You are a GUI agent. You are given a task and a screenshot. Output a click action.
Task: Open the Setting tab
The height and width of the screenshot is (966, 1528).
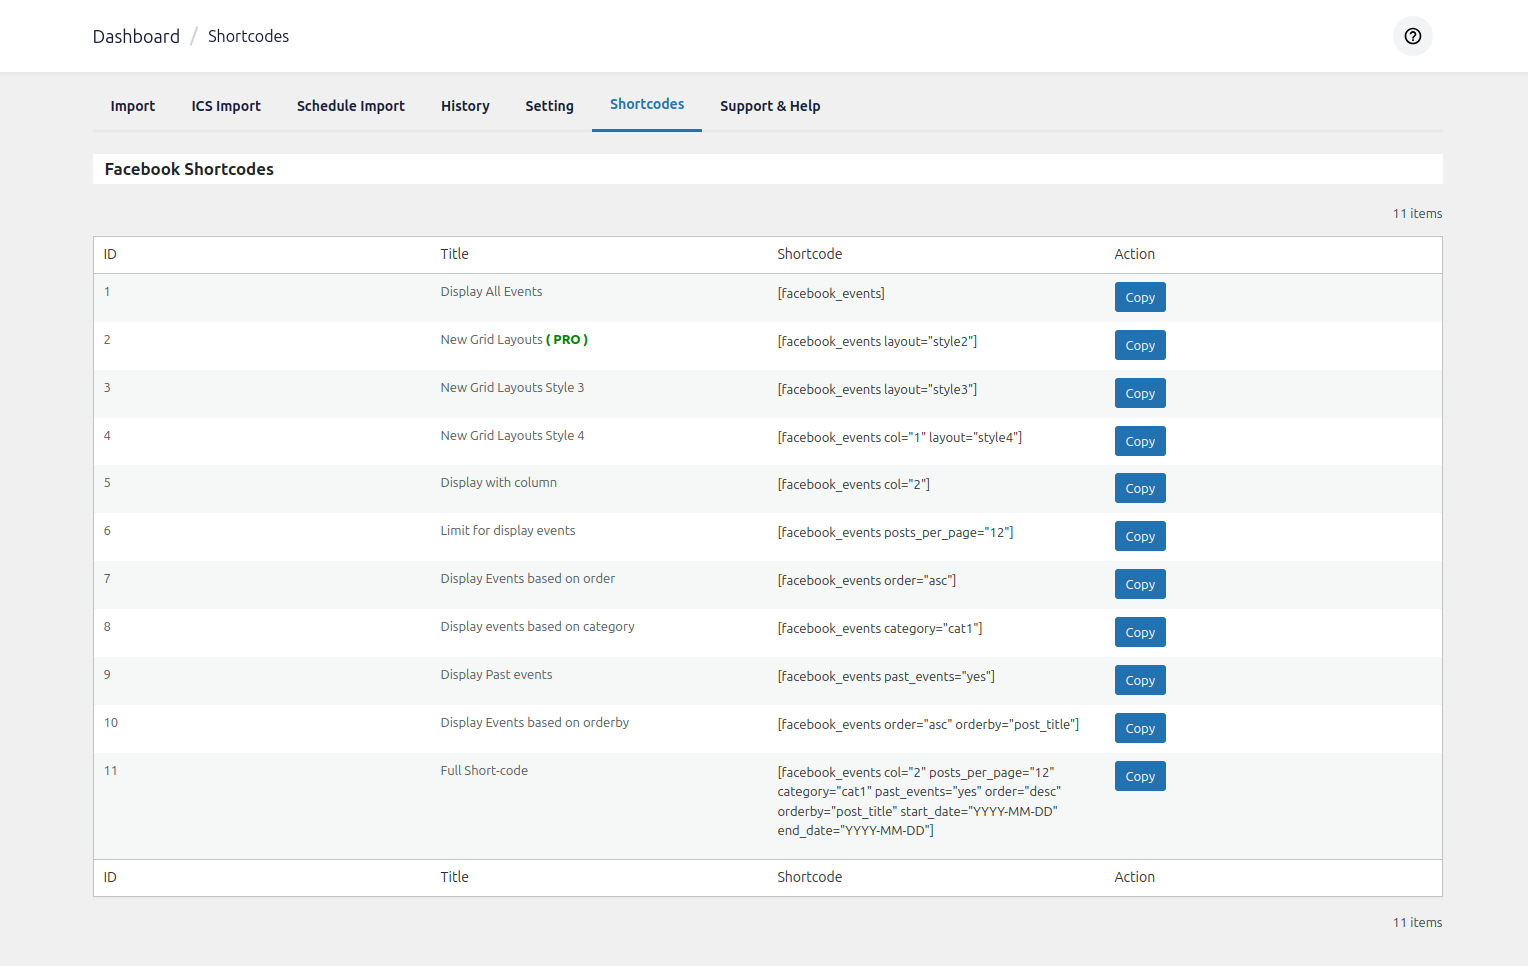pos(549,106)
